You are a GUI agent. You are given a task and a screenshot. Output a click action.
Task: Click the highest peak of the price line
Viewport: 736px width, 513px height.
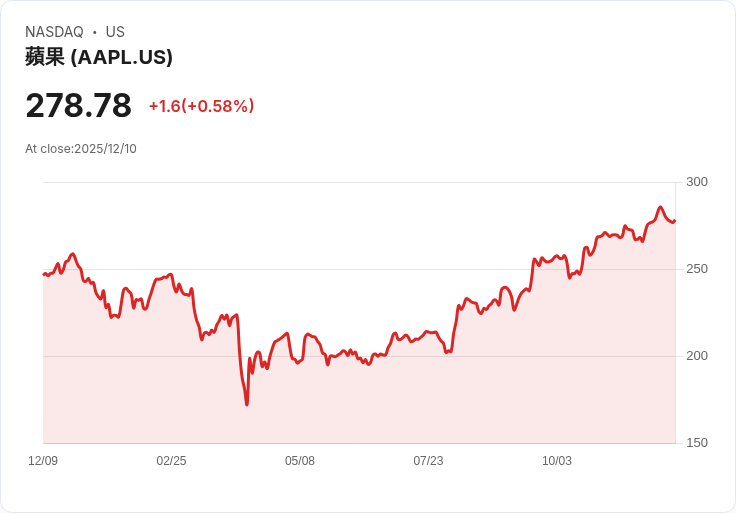660,208
